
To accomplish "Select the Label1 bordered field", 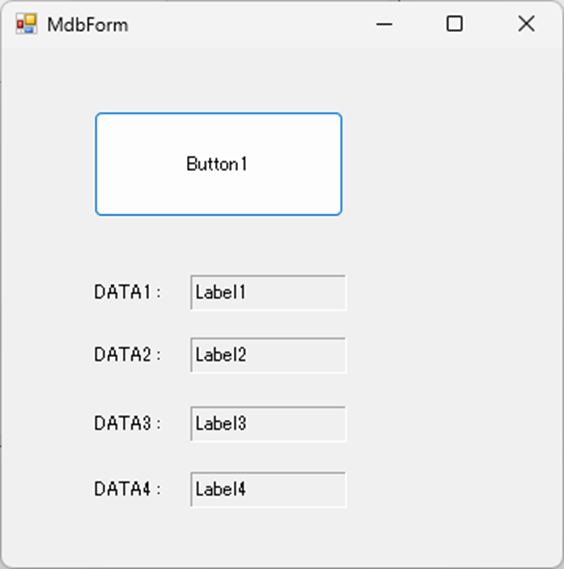I will coord(268,292).
